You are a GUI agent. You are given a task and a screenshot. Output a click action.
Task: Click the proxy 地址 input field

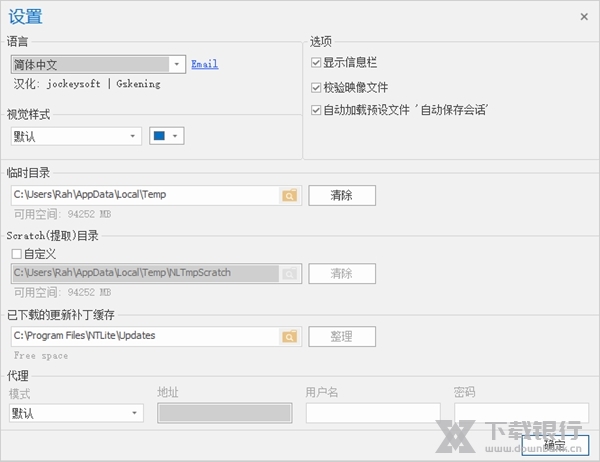(225, 413)
